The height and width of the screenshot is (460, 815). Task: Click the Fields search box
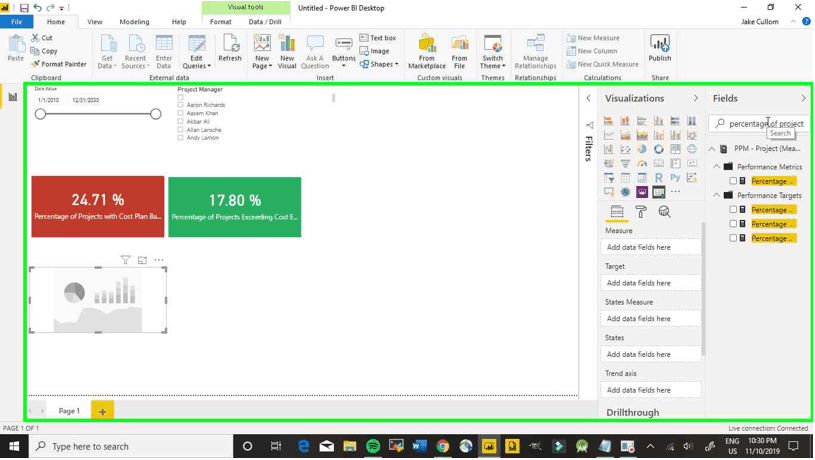pyautogui.click(x=759, y=124)
